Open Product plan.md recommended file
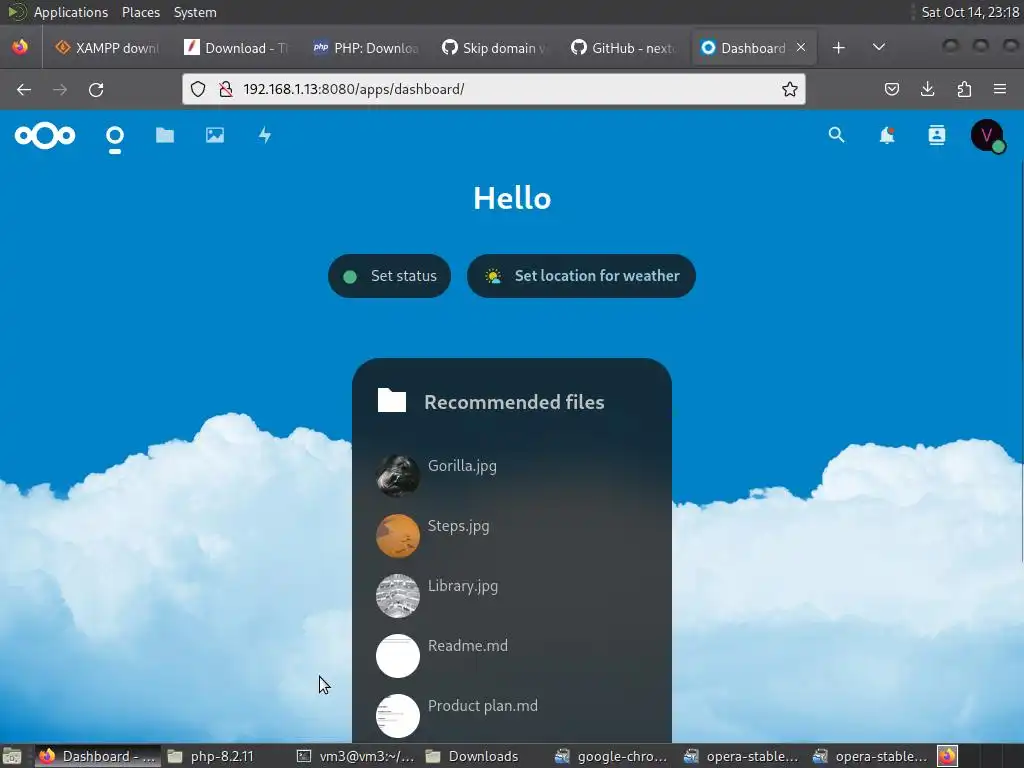1024x768 pixels. [x=512, y=716]
